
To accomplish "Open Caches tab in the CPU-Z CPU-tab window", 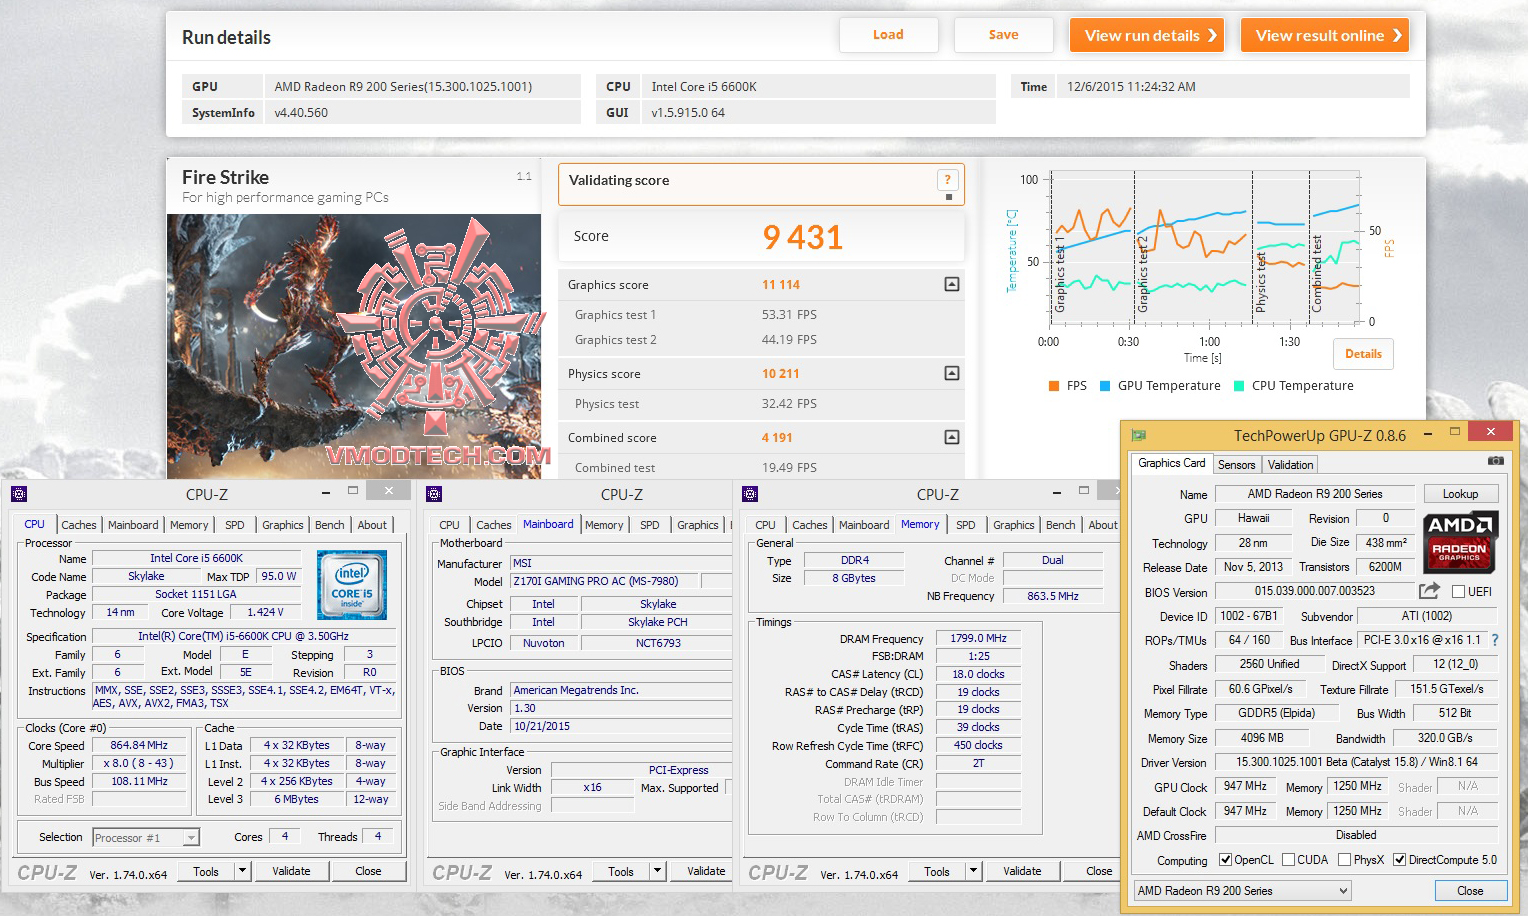I will pos(79,525).
